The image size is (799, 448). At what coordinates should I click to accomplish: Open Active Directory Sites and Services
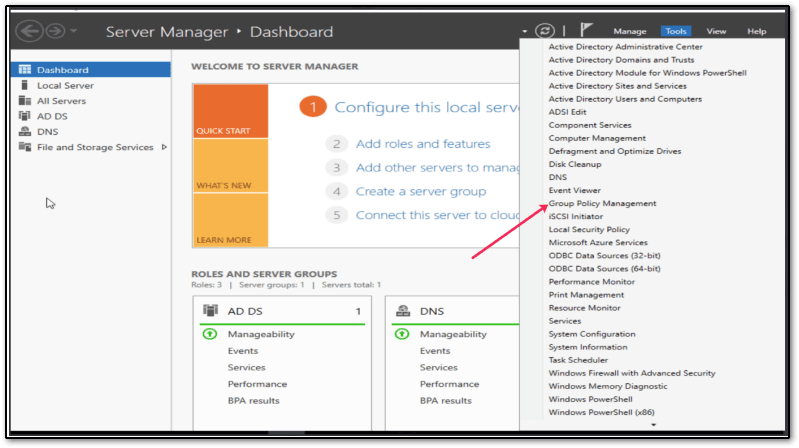617,86
